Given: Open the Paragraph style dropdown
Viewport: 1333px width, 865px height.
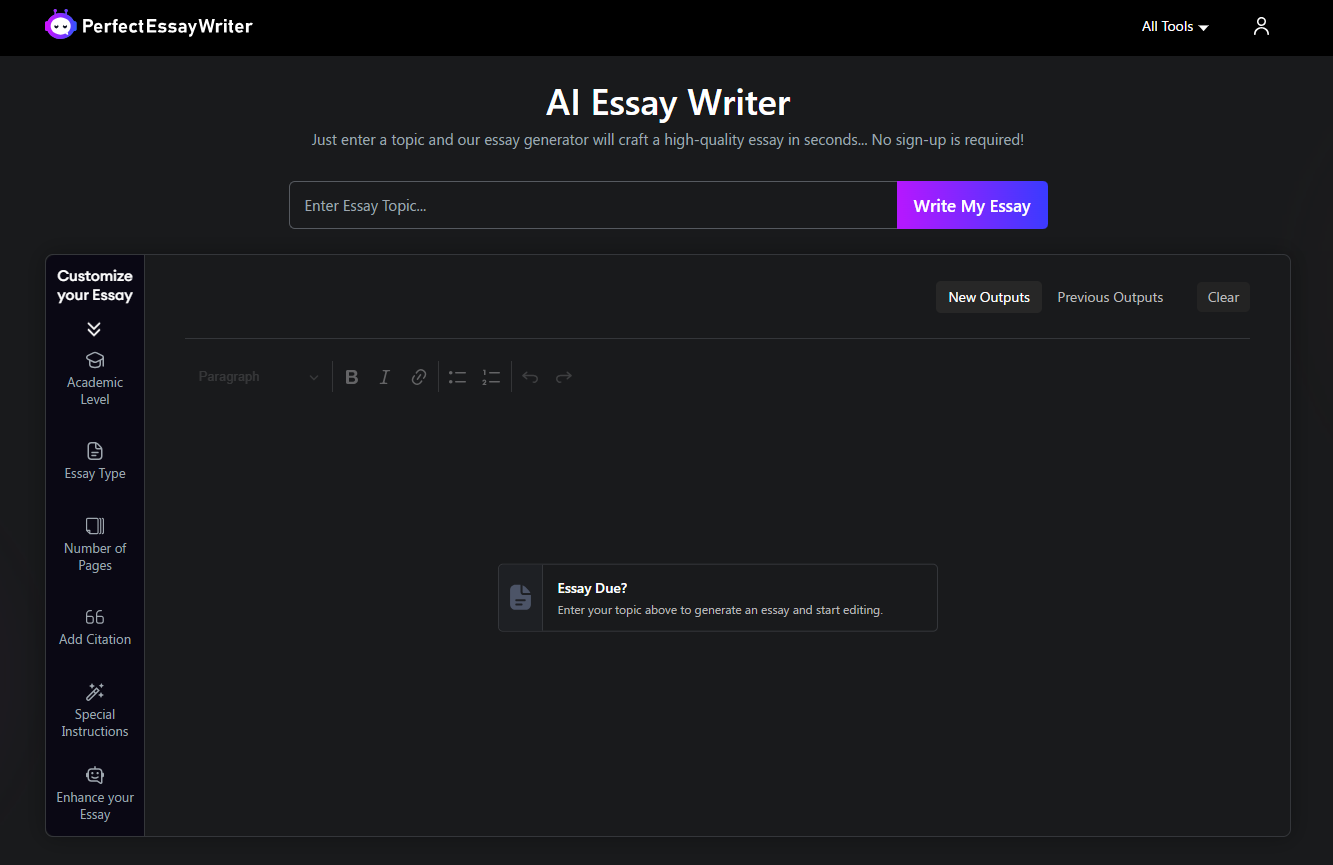Looking at the screenshot, I should pyautogui.click(x=258, y=377).
